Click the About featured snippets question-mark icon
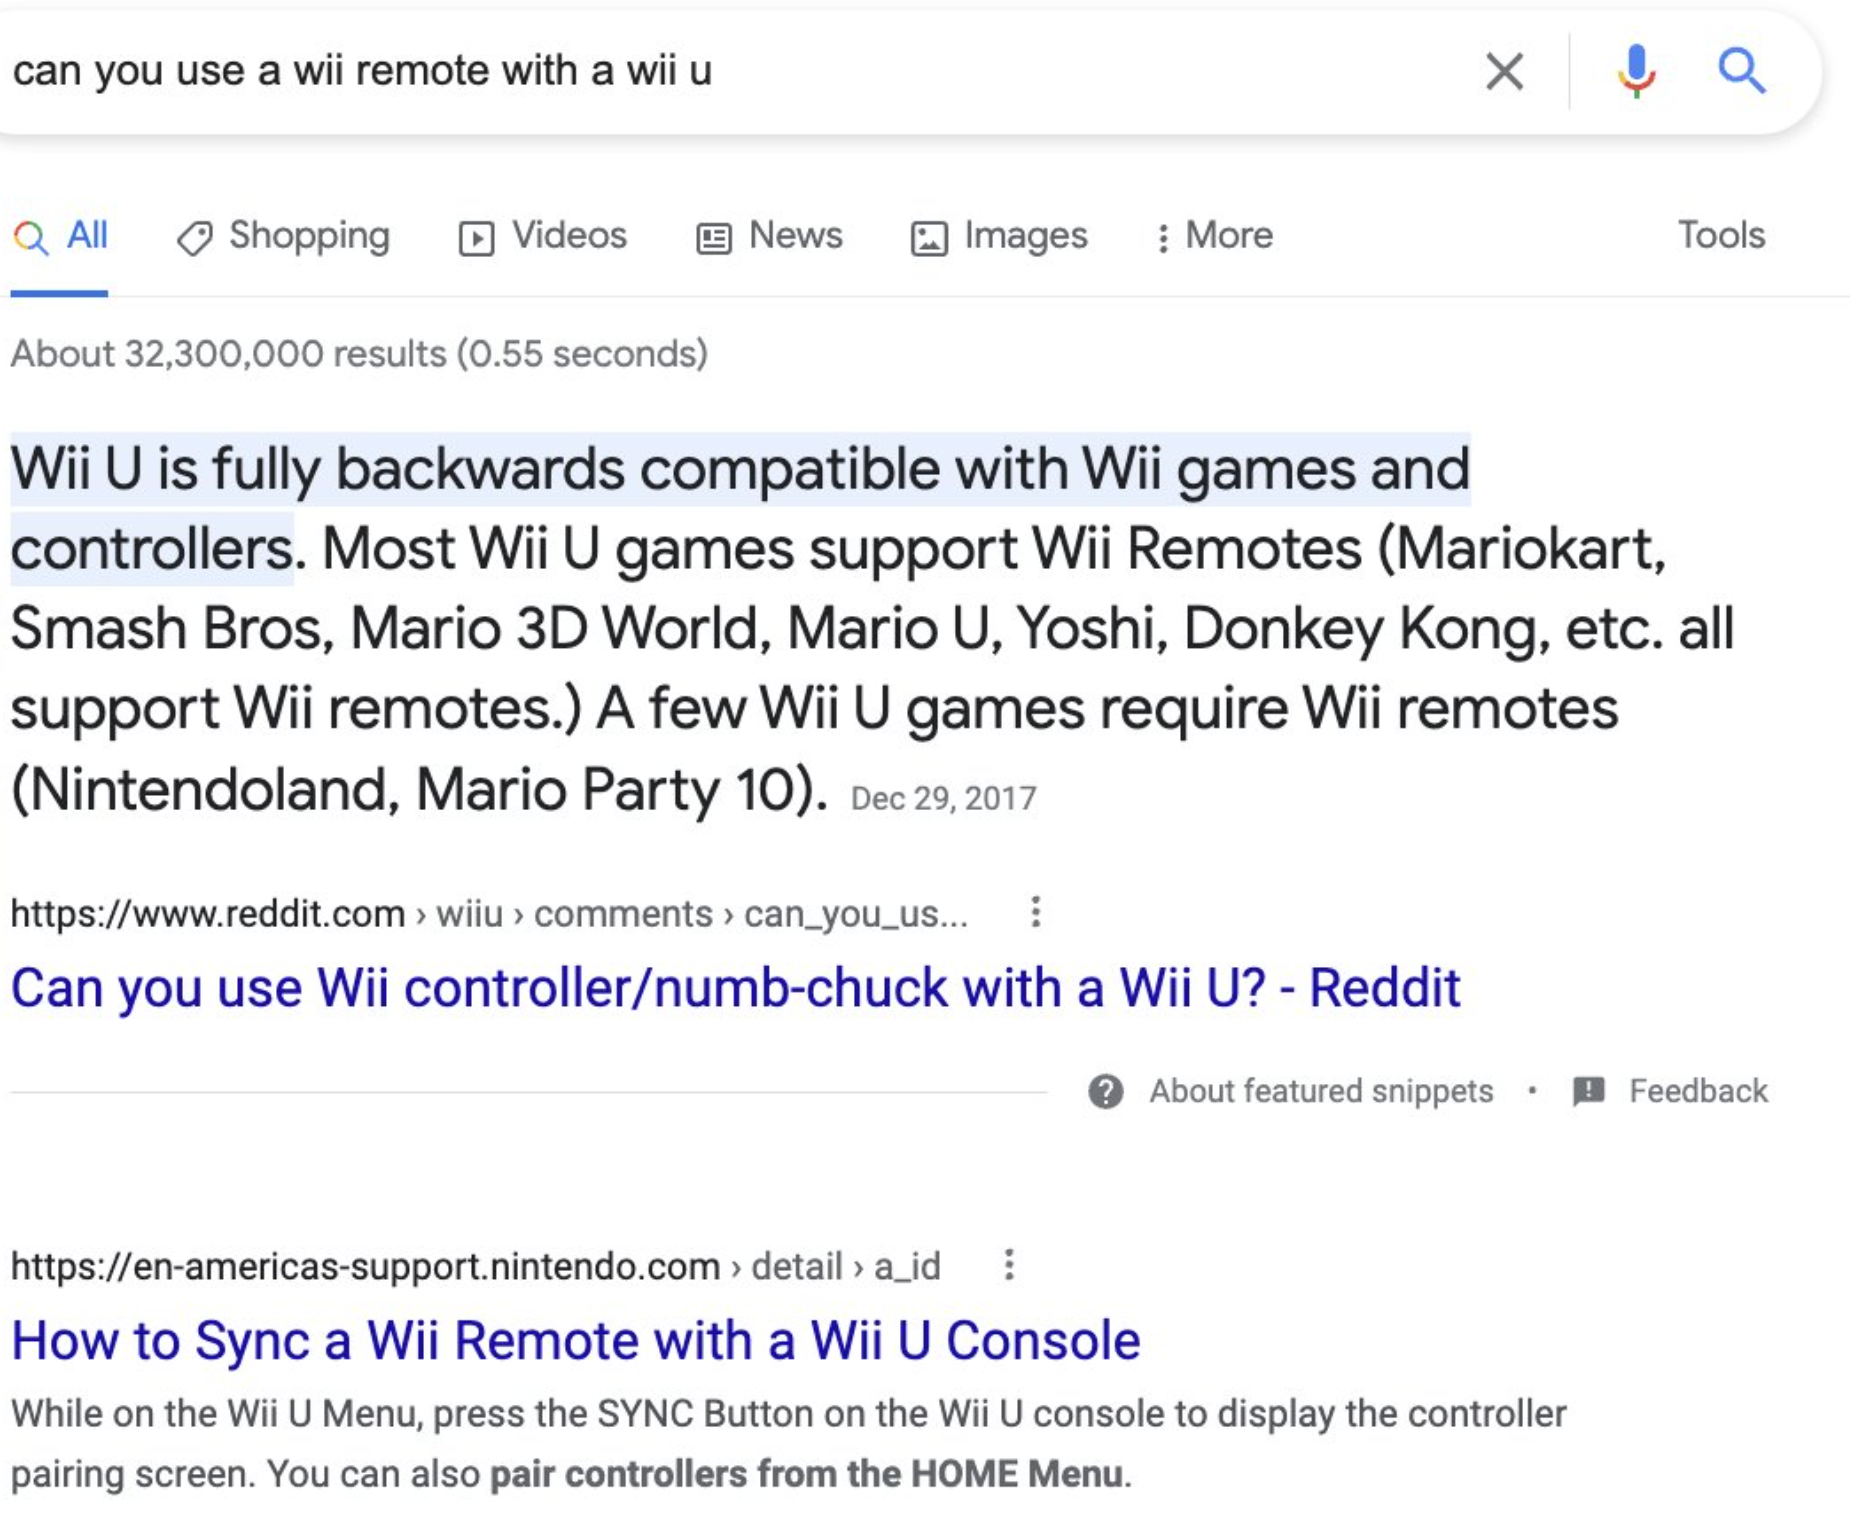The height and width of the screenshot is (1515, 1850). (1107, 1091)
